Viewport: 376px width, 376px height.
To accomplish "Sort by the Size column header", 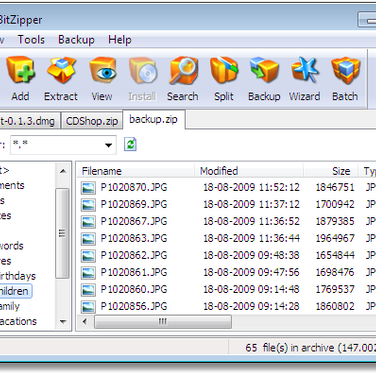I will pyautogui.click(x=331, y=171).
